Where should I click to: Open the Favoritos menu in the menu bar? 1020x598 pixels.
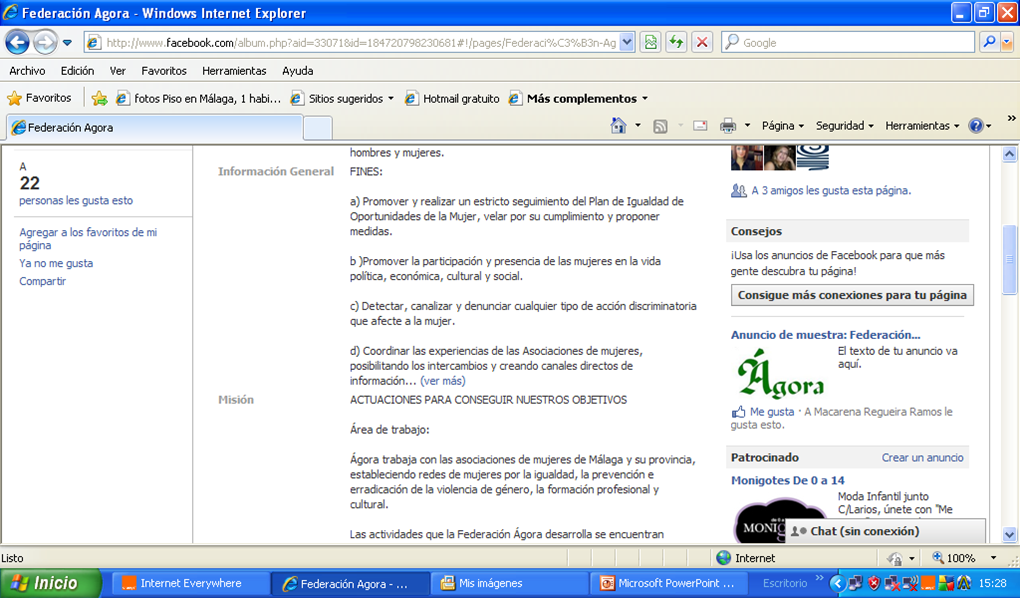164,71
